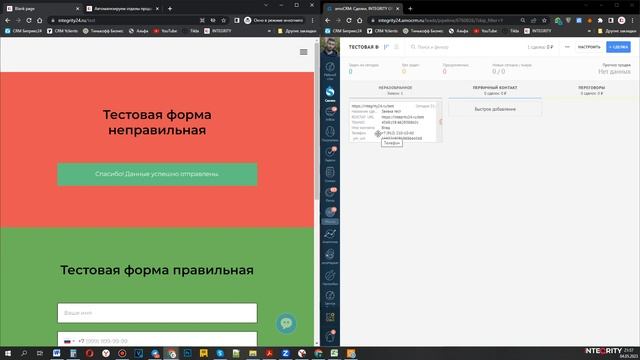Reload the amoCRM page in the right browser
This screenshot has height=360, width=640.
click(x=349, y=20)
